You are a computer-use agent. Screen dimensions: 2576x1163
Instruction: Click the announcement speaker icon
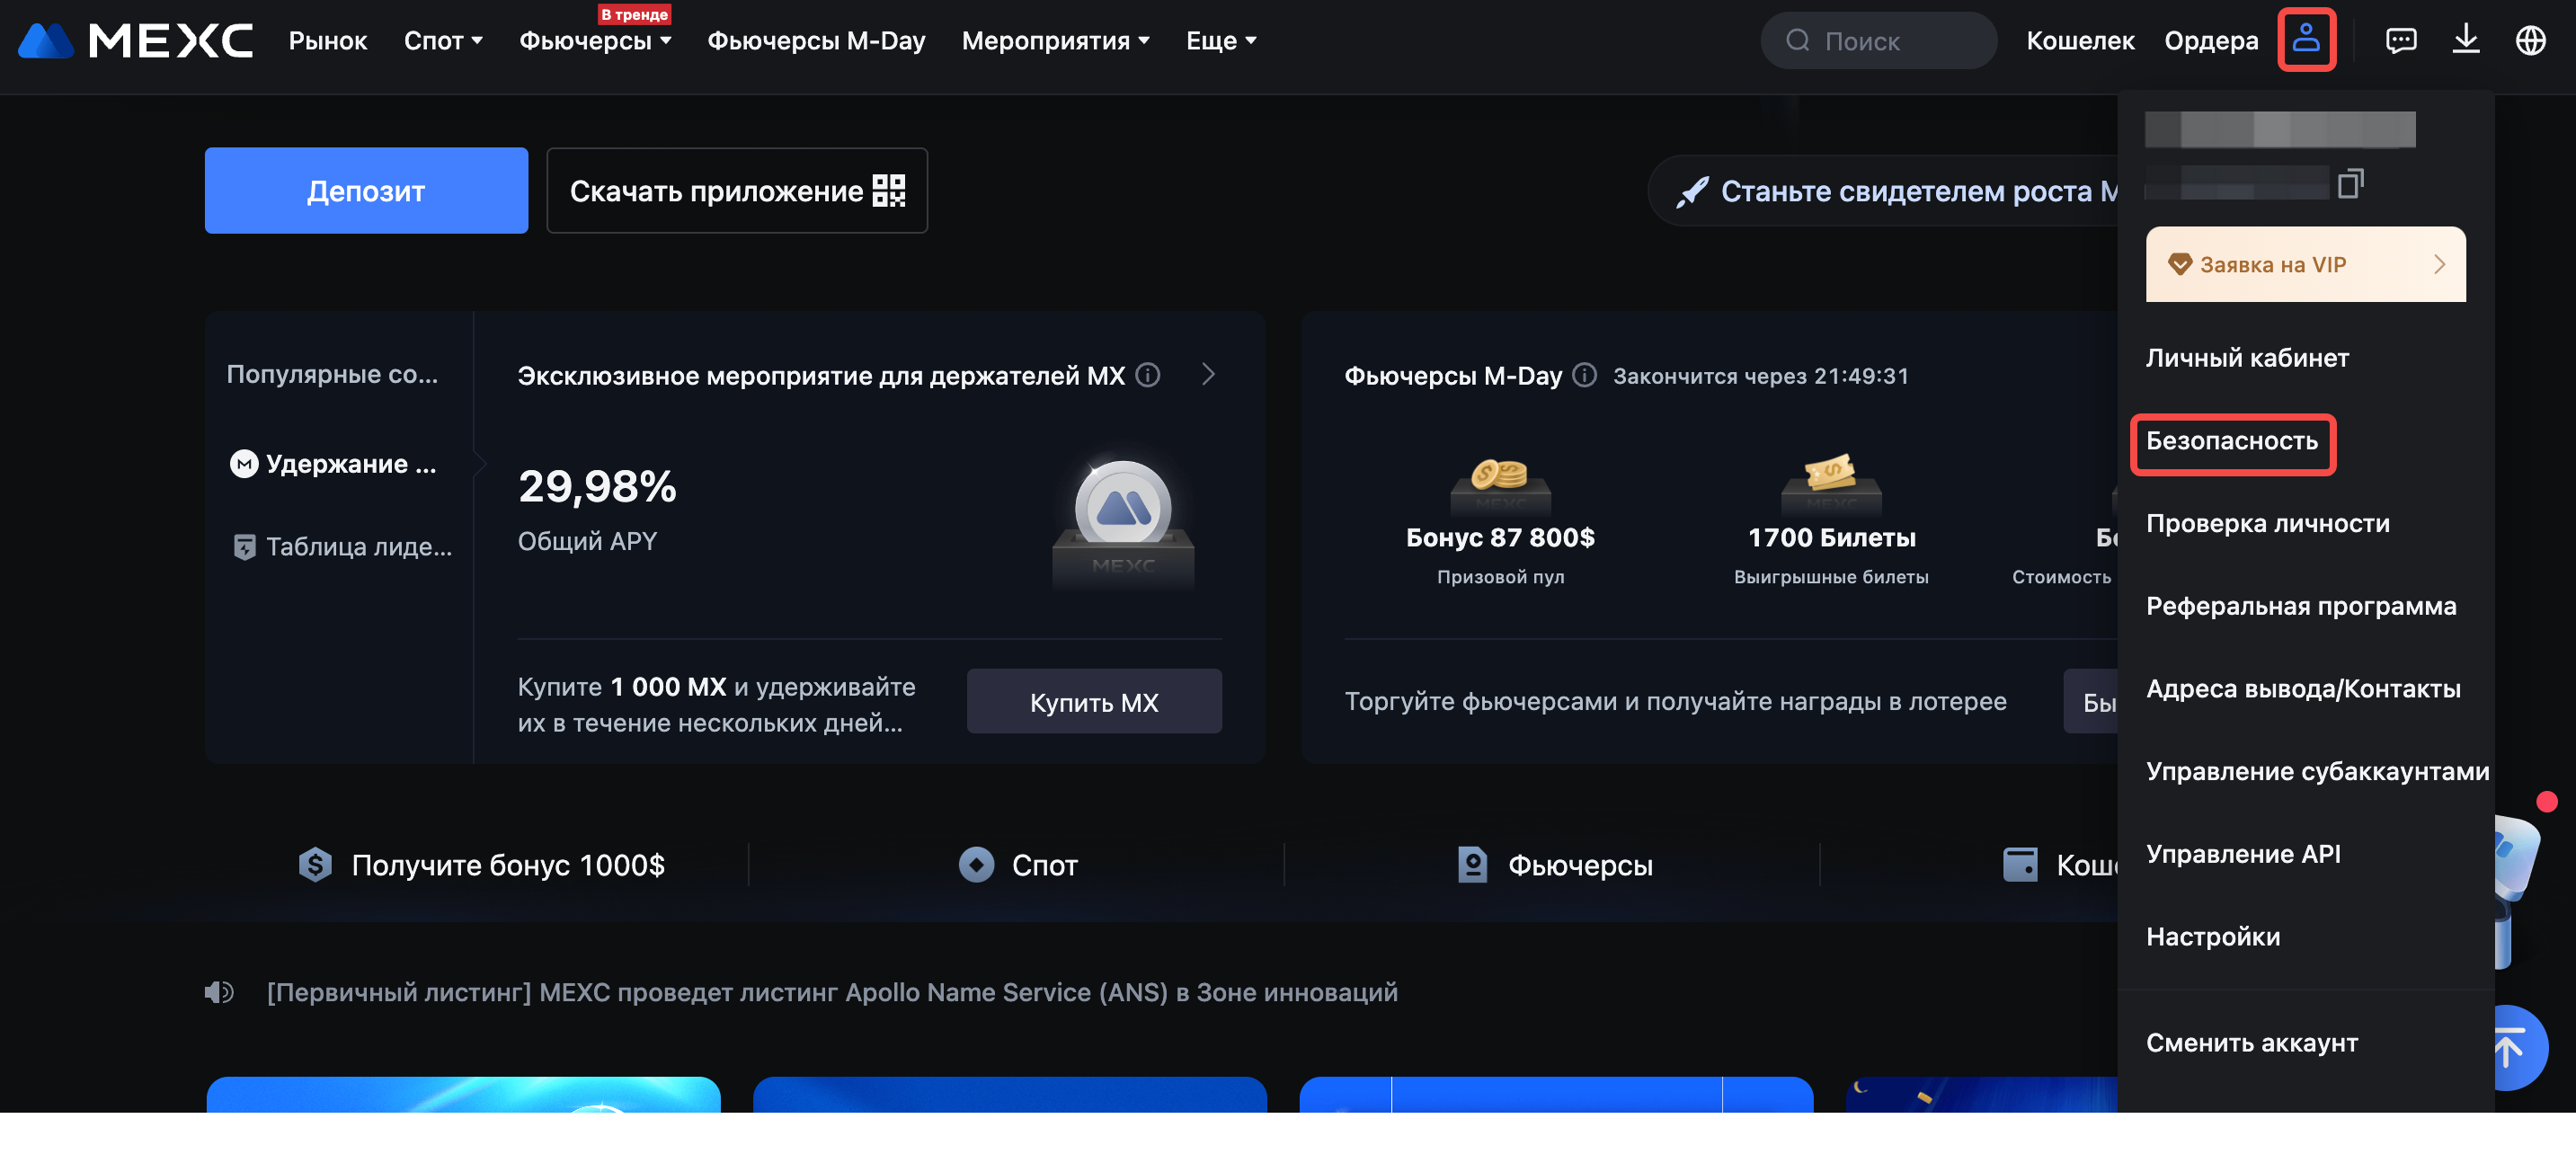[219, 992]
